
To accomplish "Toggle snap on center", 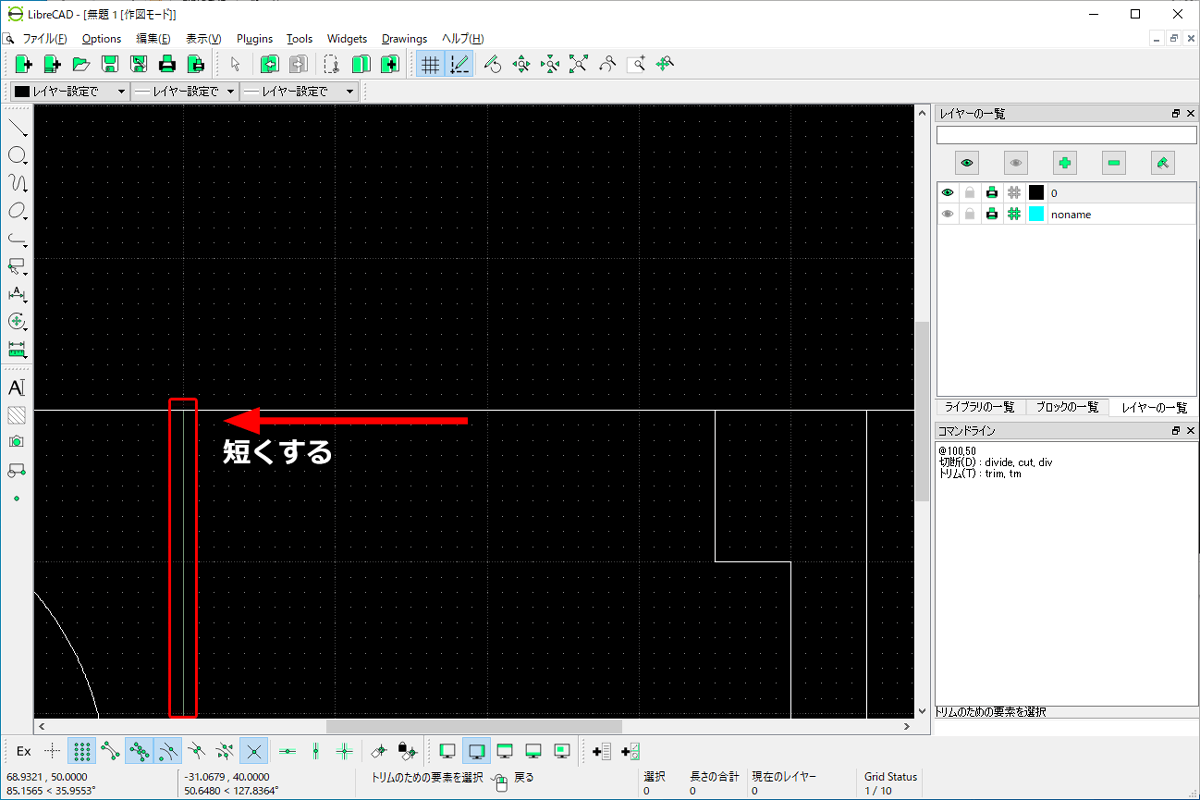I will click(169, 750).
